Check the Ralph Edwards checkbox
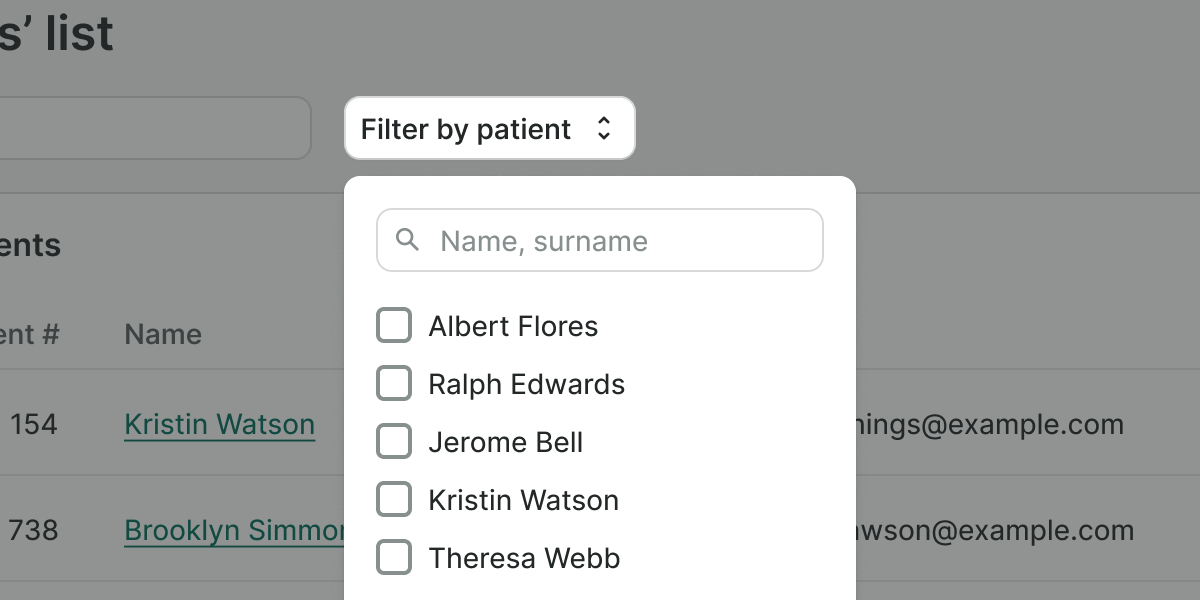The width and height of the screenshot is (1200, 600). pos(394,384)
